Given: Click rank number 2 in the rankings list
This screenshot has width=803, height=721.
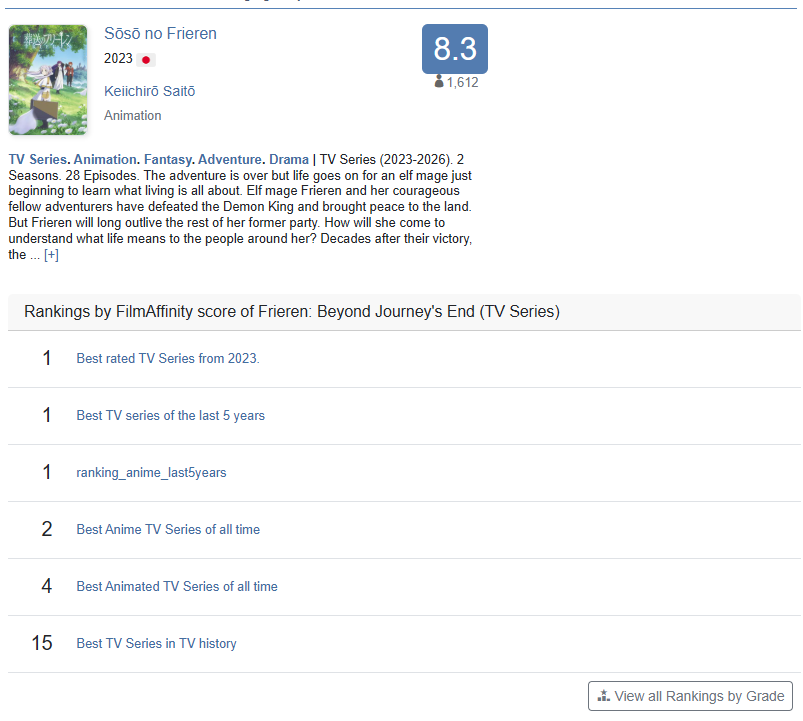Looking at the screenshot, I should coord(47,529).
